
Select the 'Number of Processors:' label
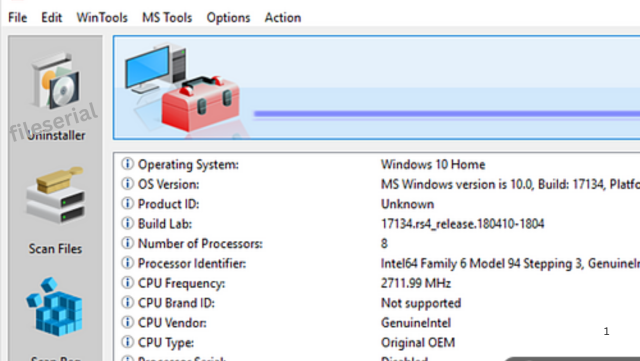200,243
